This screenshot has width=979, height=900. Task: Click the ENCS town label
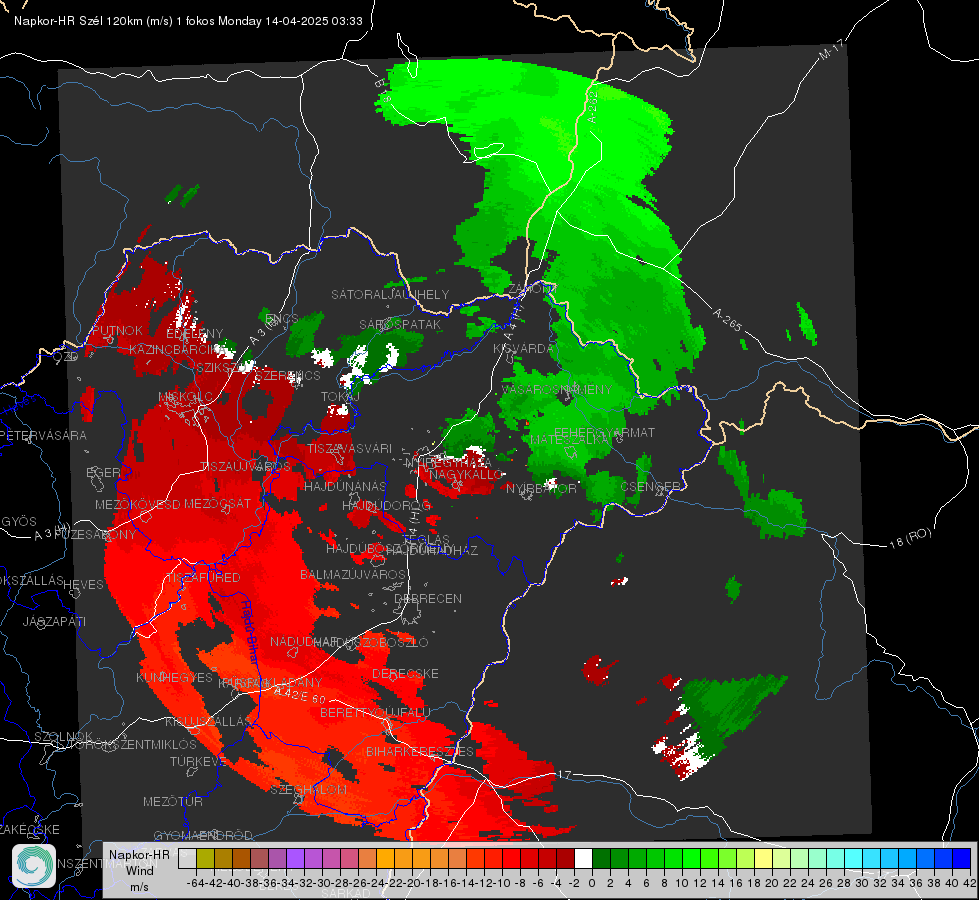(282, 319)
